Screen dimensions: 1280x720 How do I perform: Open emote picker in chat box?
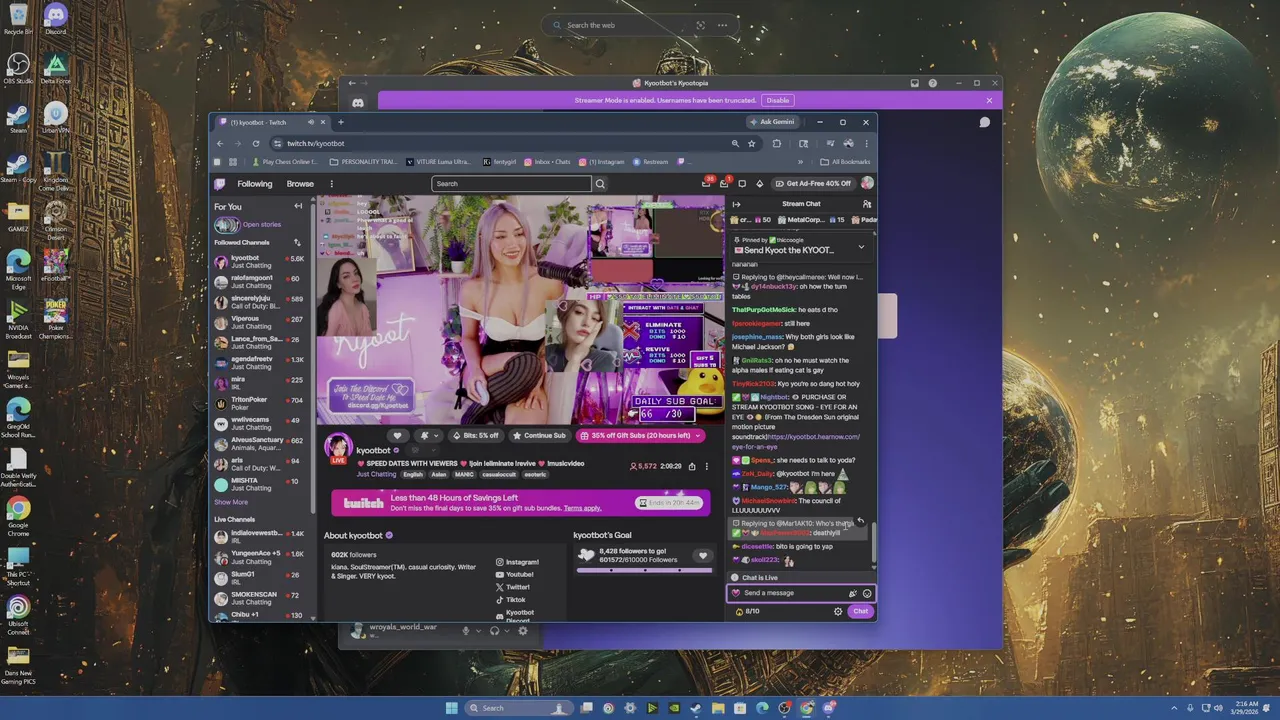tap(867, 593)
